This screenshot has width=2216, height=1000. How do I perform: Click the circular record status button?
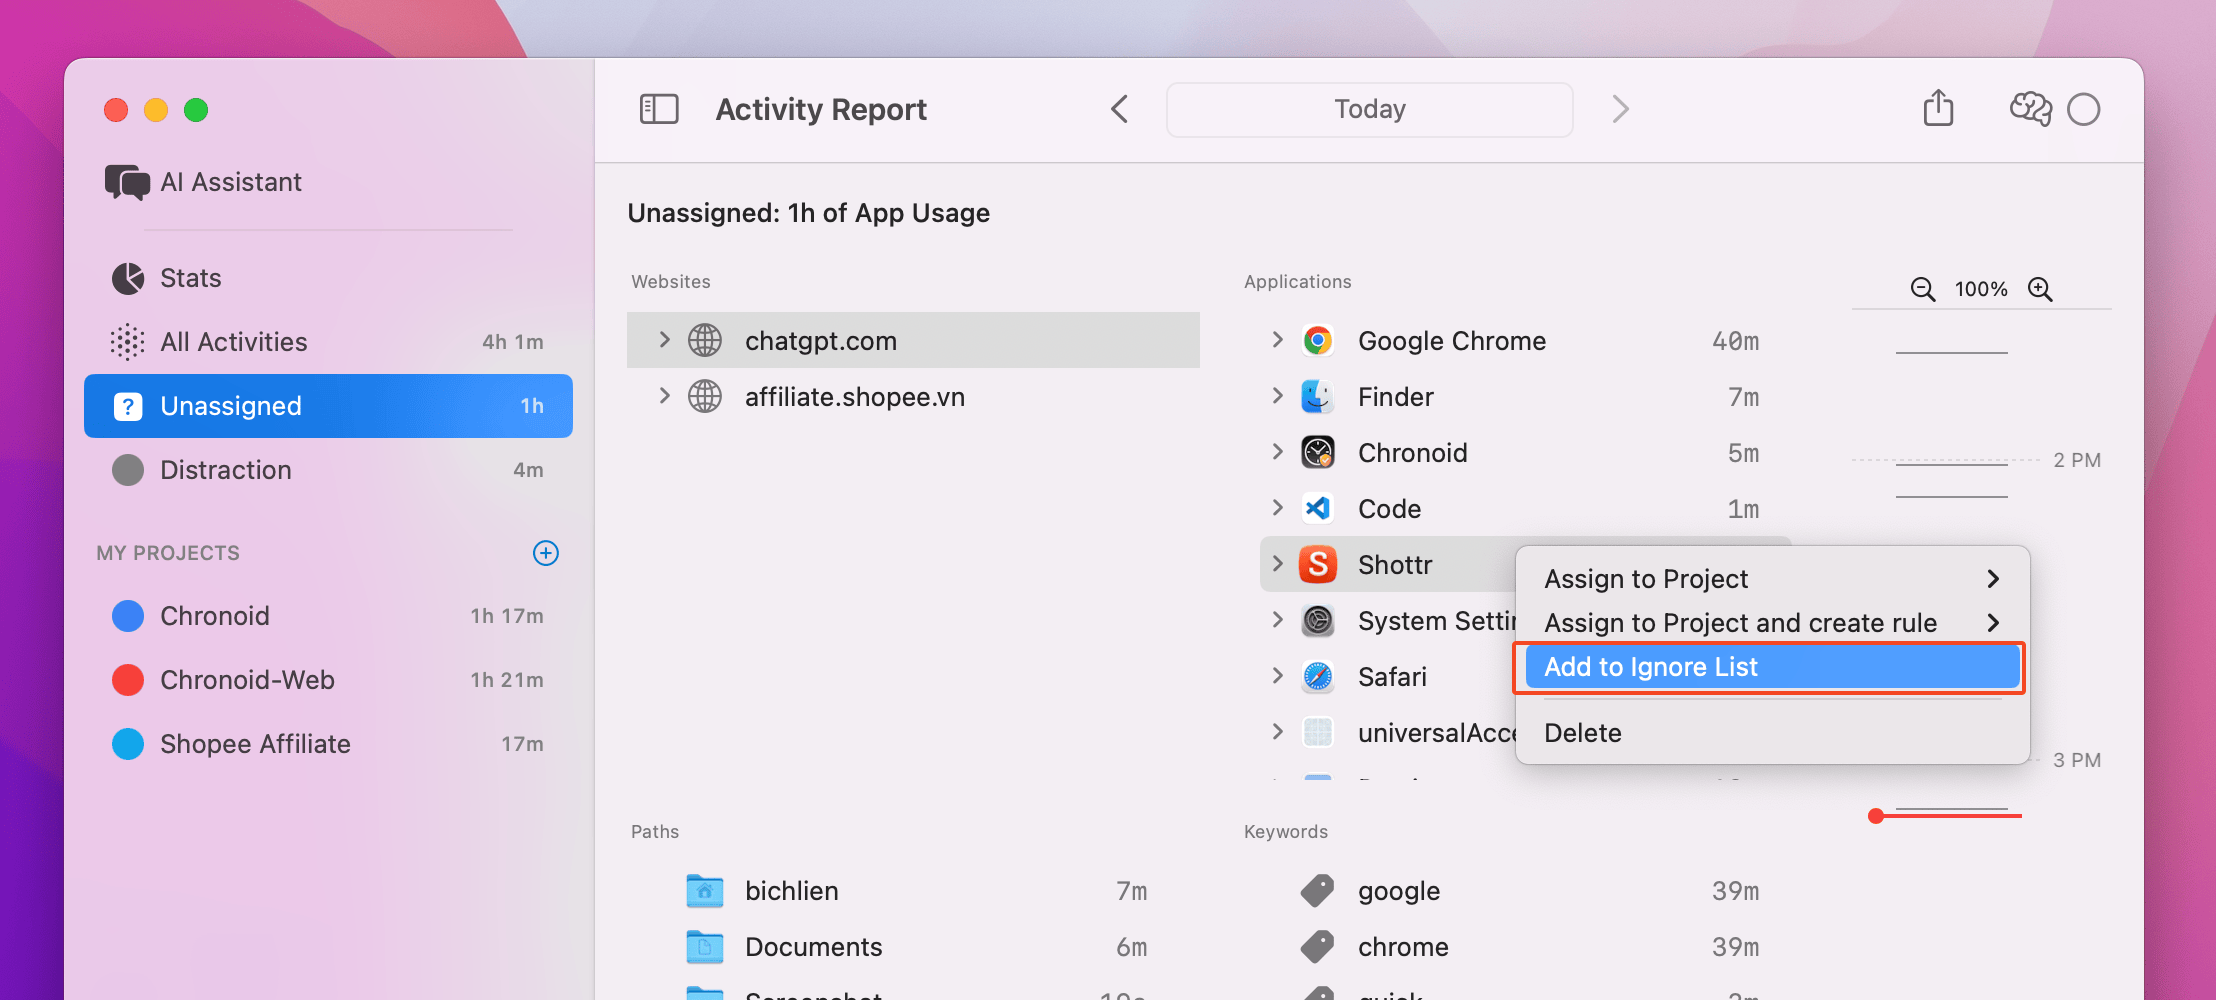tap(2083, 109)
